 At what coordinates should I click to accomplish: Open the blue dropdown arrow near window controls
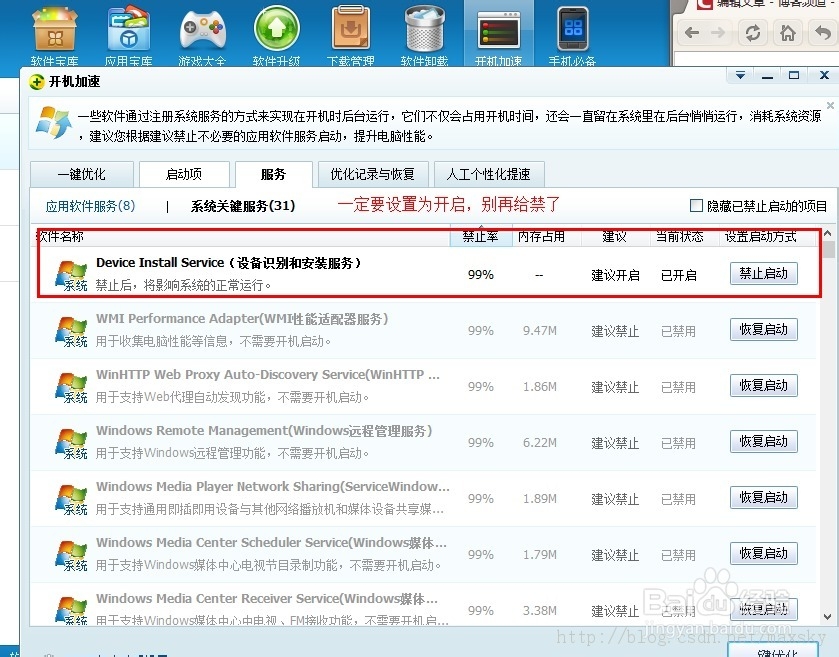[x=739, y=74]
